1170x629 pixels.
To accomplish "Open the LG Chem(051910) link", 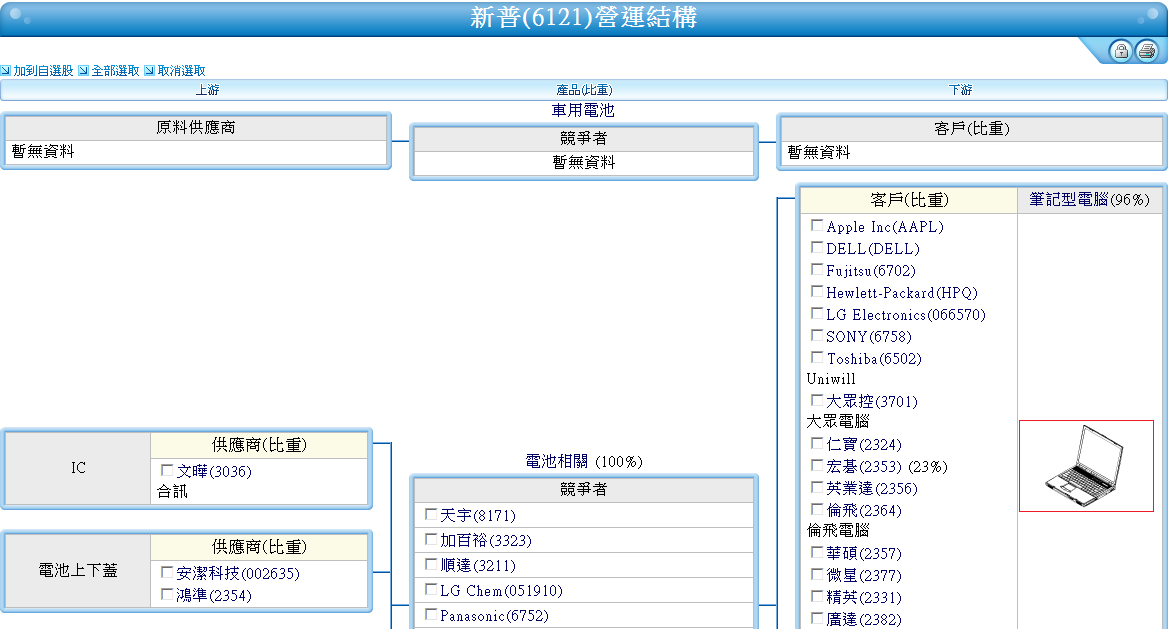I will [501, 591].
